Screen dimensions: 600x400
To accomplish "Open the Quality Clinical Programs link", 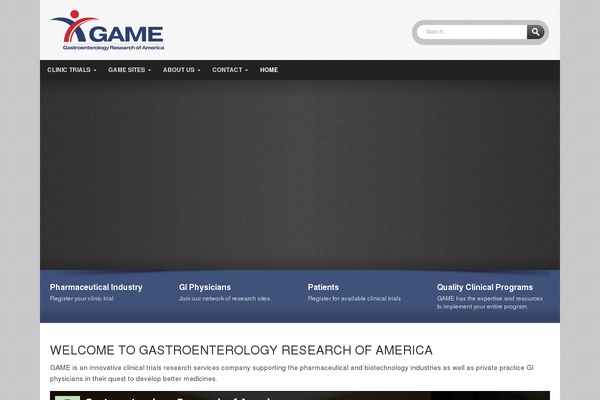I will pos(484,287).
